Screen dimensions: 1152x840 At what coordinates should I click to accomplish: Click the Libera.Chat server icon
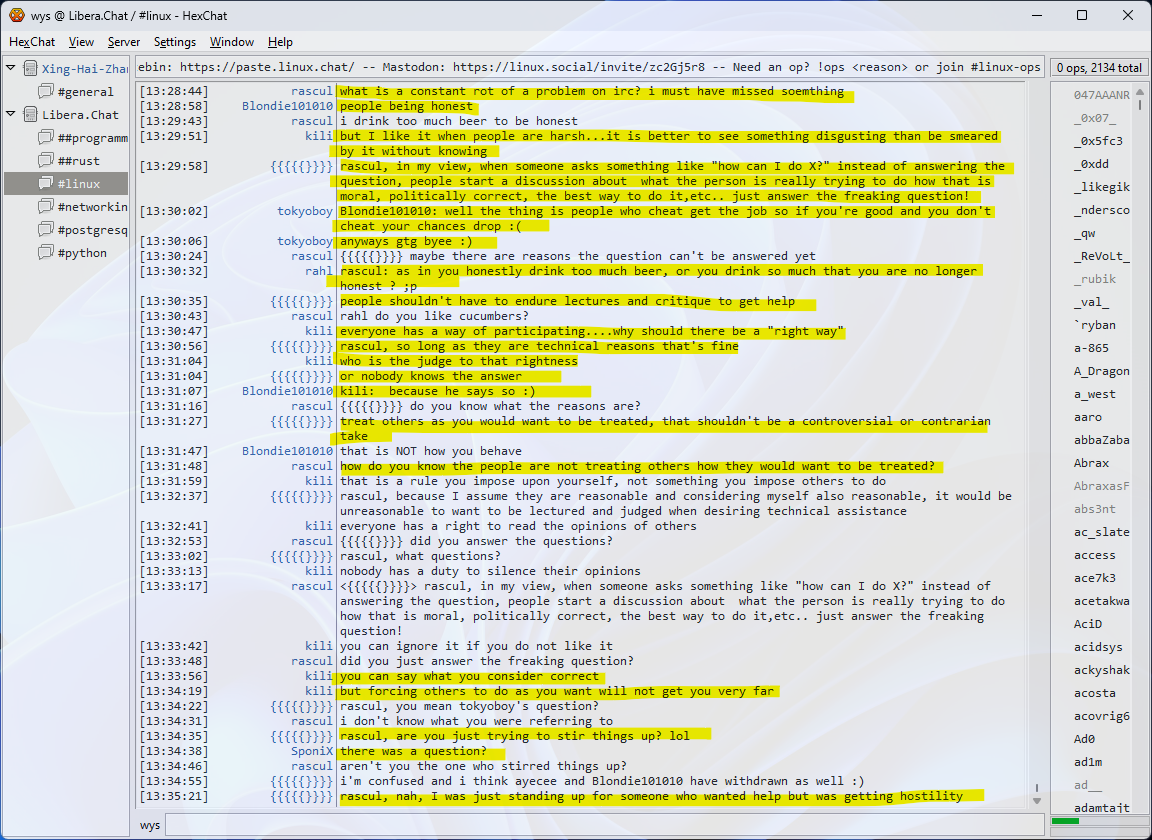pyautogui.click(x=30, y=115)
